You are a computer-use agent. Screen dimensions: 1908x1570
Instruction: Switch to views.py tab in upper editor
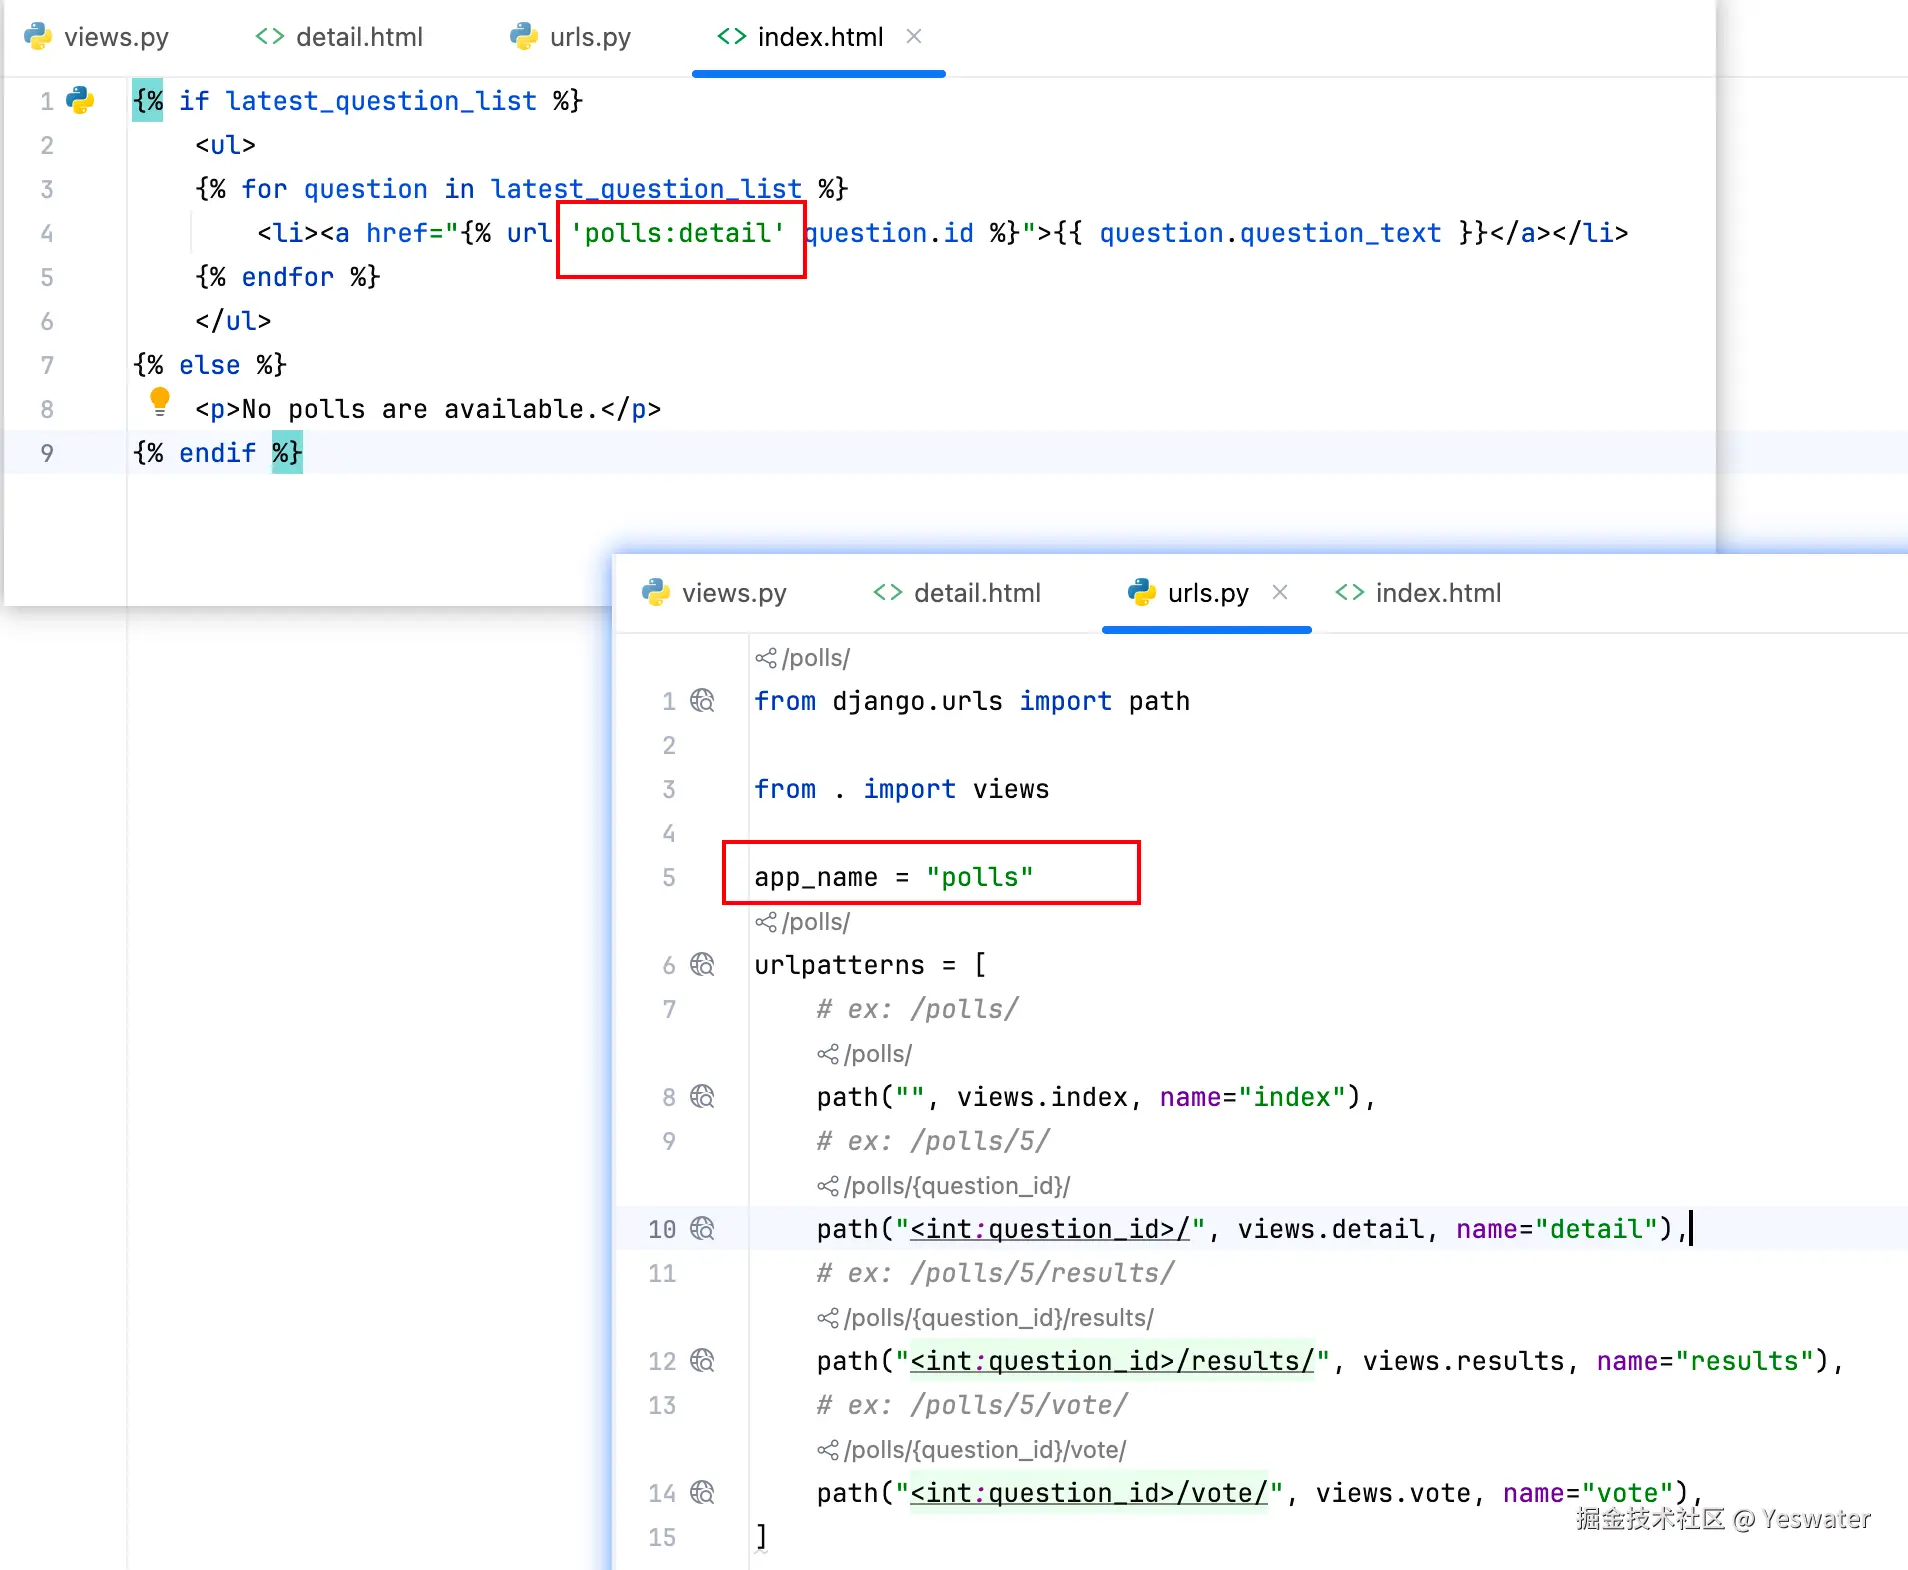click(97, 37)
